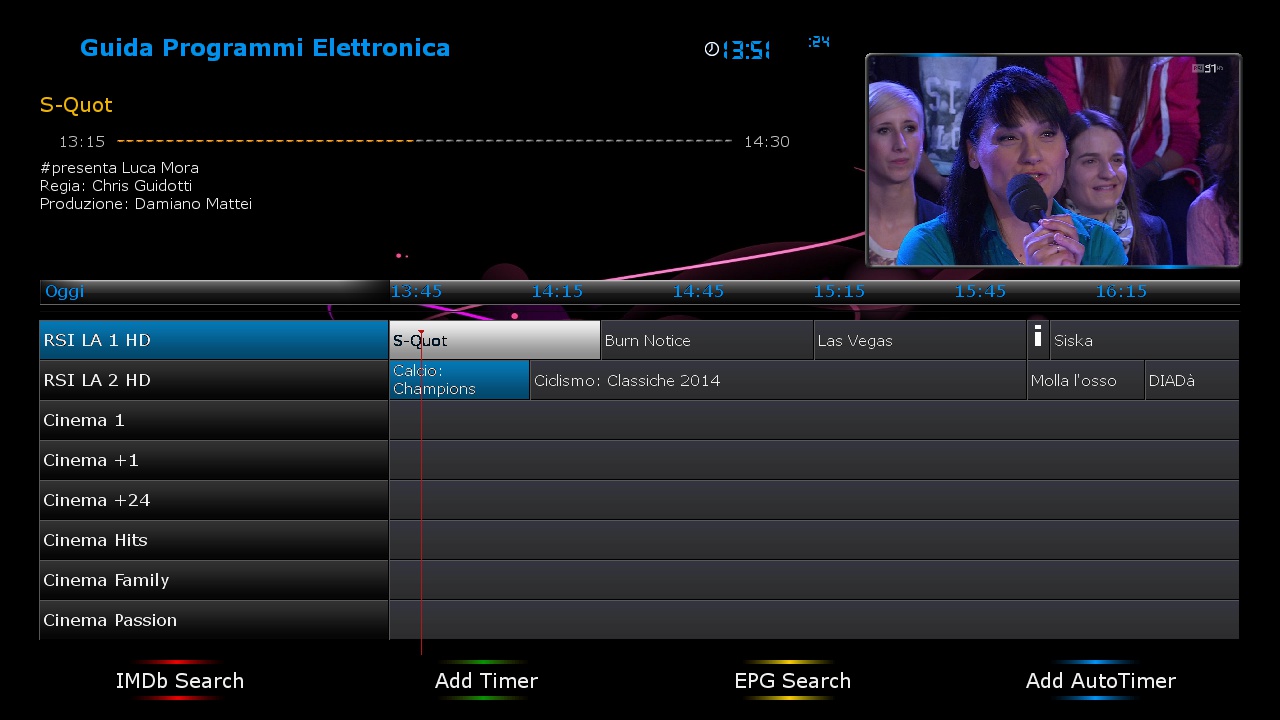The height and width of the screenshot is (720, 1280).
Task: Click the Oggi day label
Action: pos(65,291)
